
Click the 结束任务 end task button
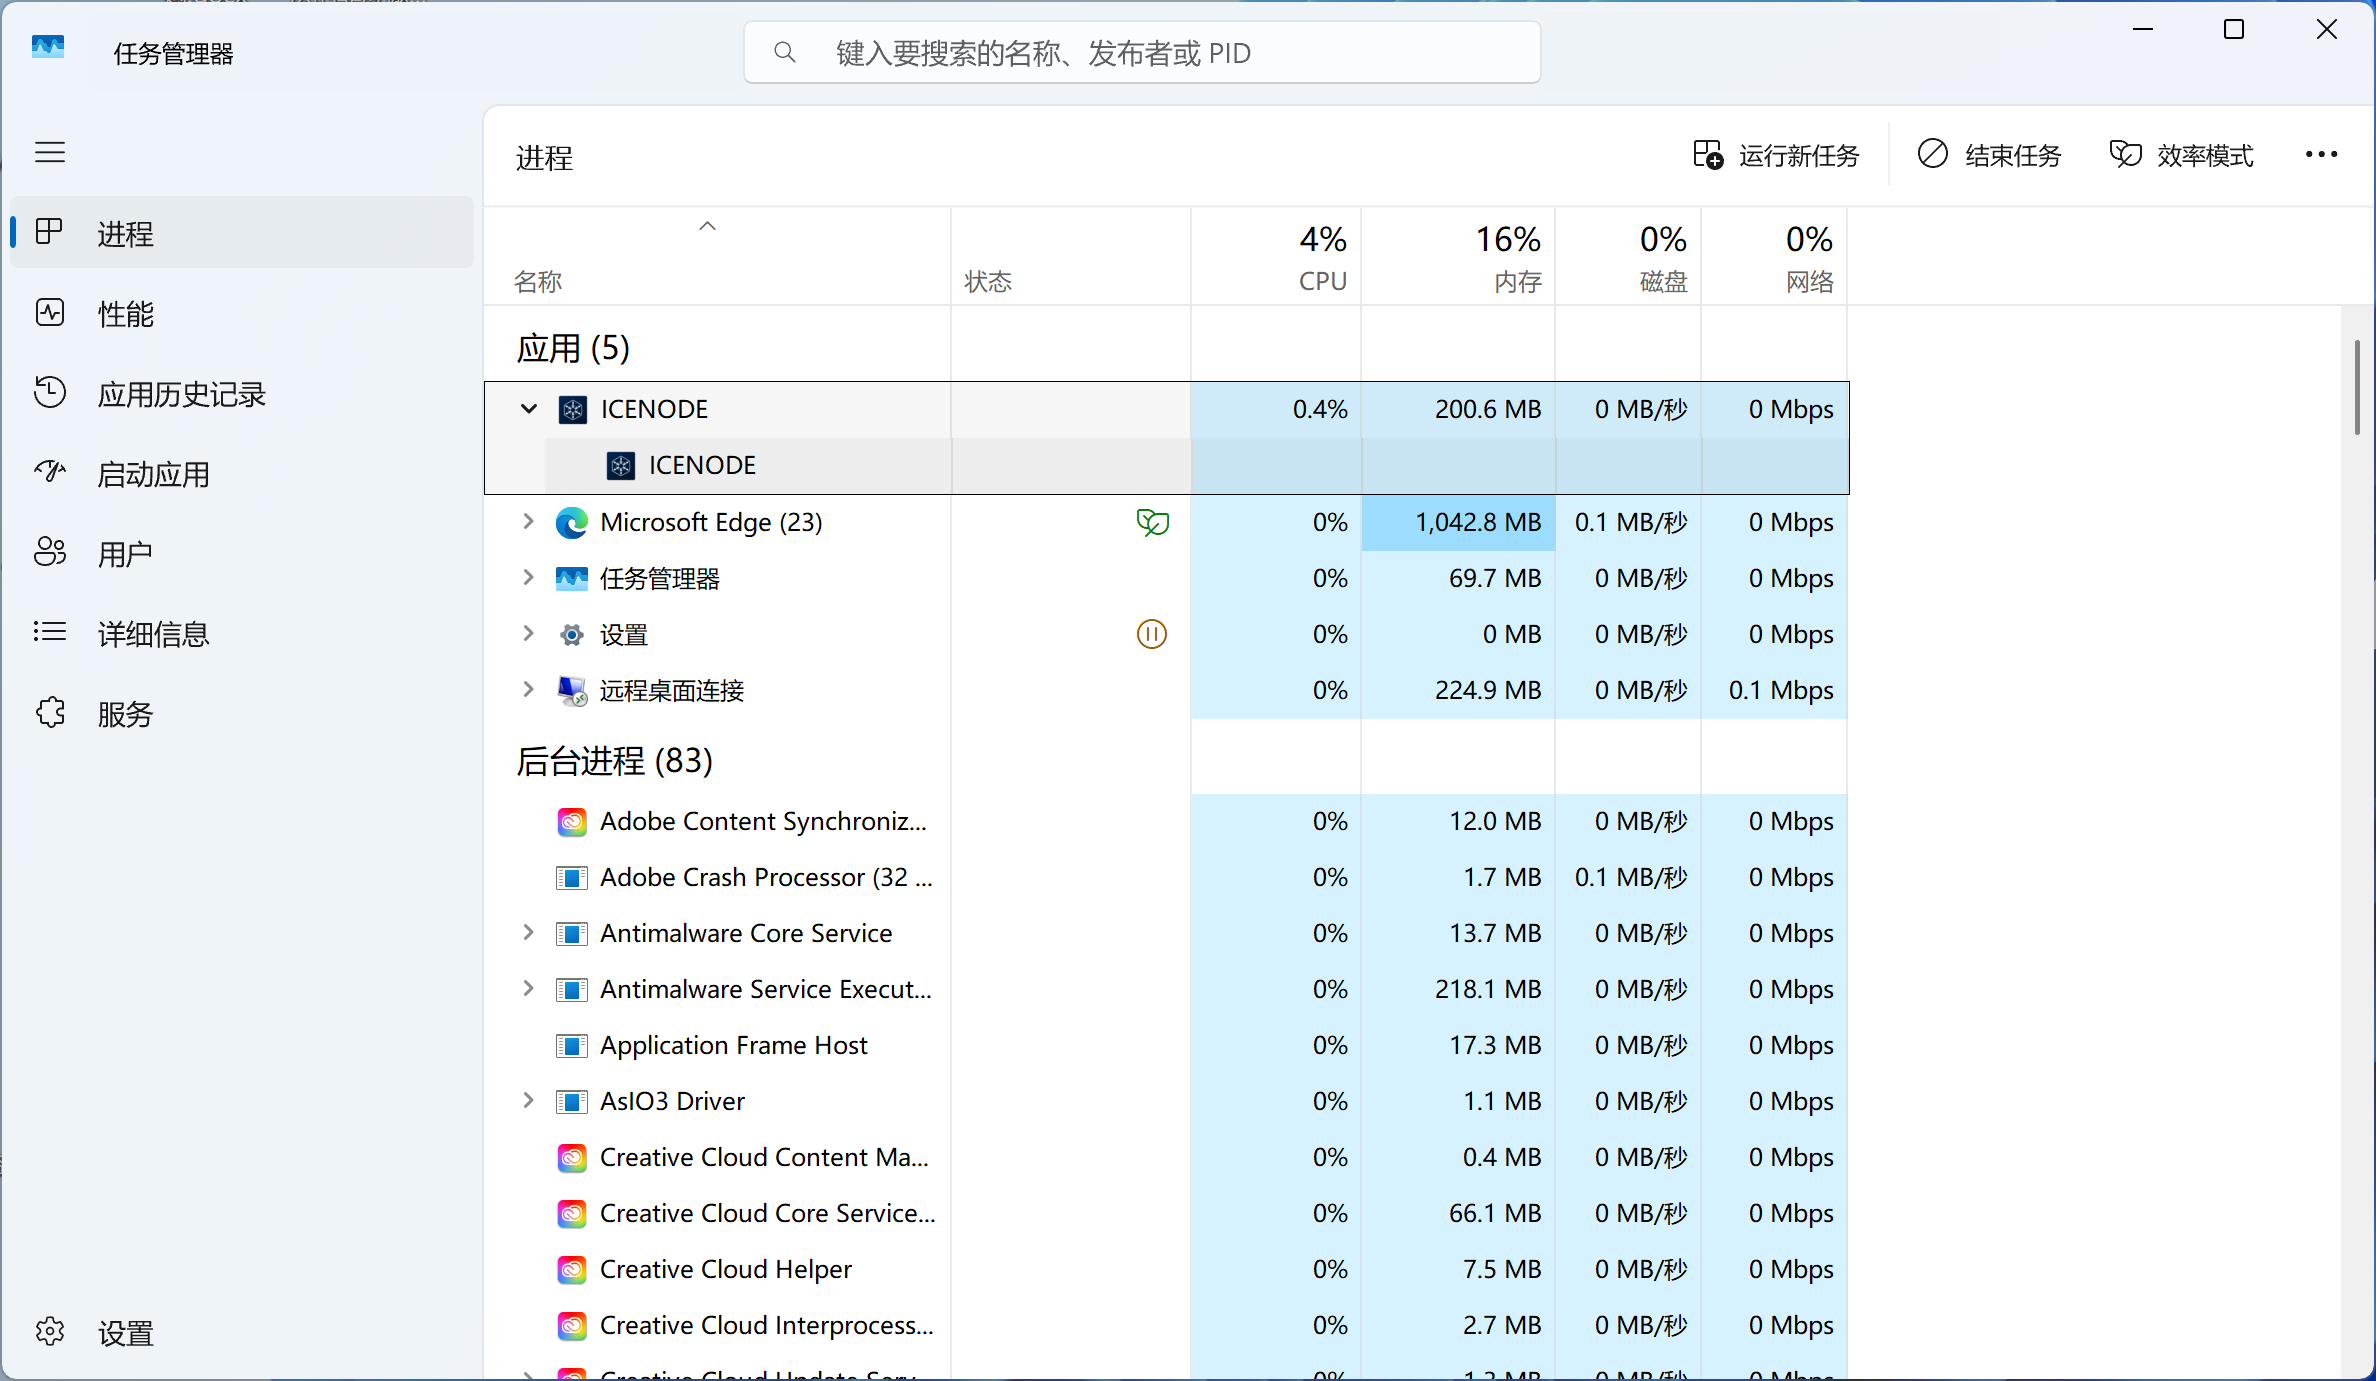point(1990,155)
